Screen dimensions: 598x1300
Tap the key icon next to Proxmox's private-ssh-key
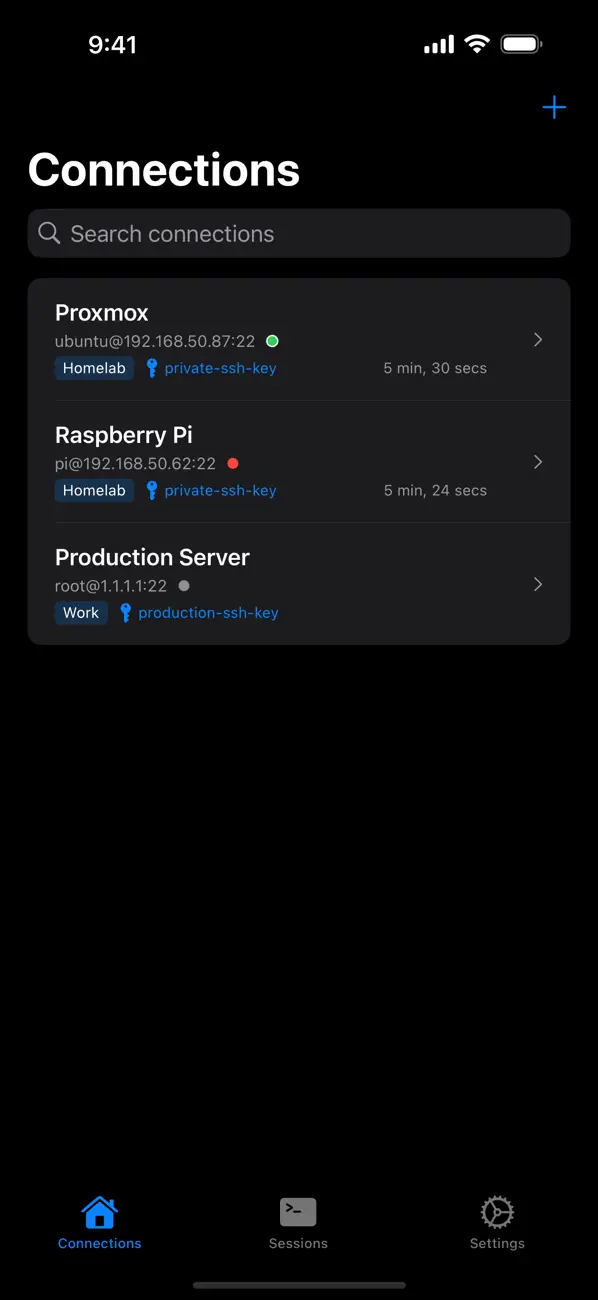tap(150, 368)
